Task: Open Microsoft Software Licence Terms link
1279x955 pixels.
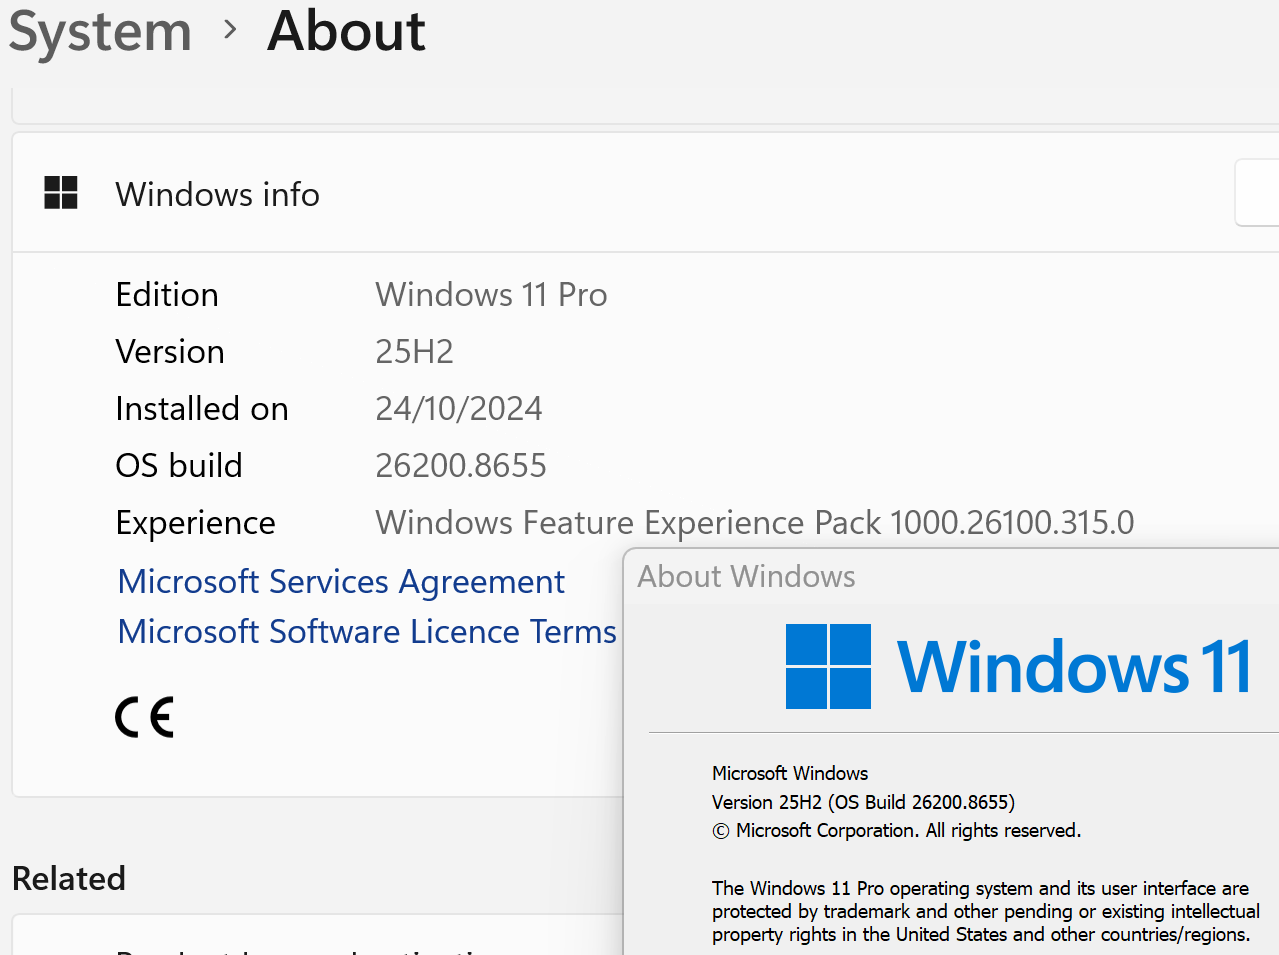Action: click(367, 631)
